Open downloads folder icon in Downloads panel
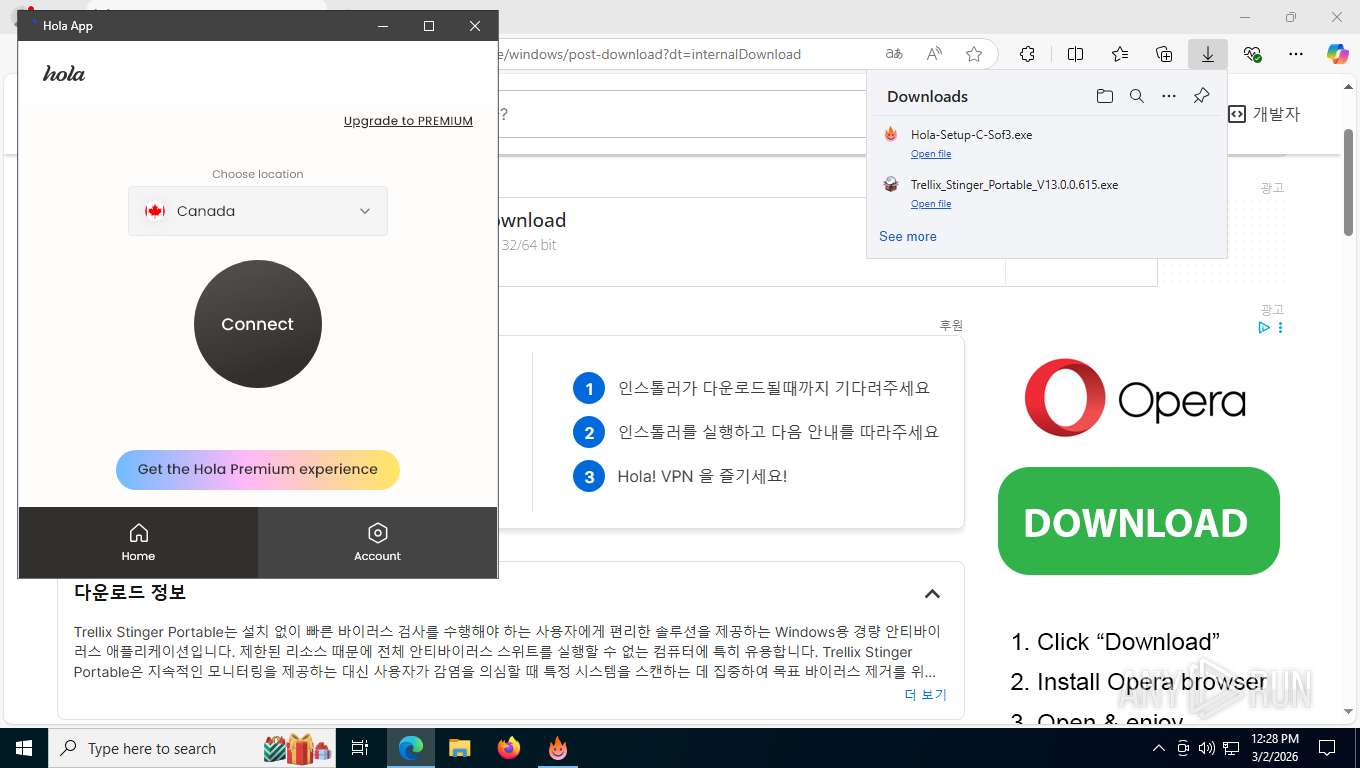This screenshot has width=1360, height=768. (1104, 96)
